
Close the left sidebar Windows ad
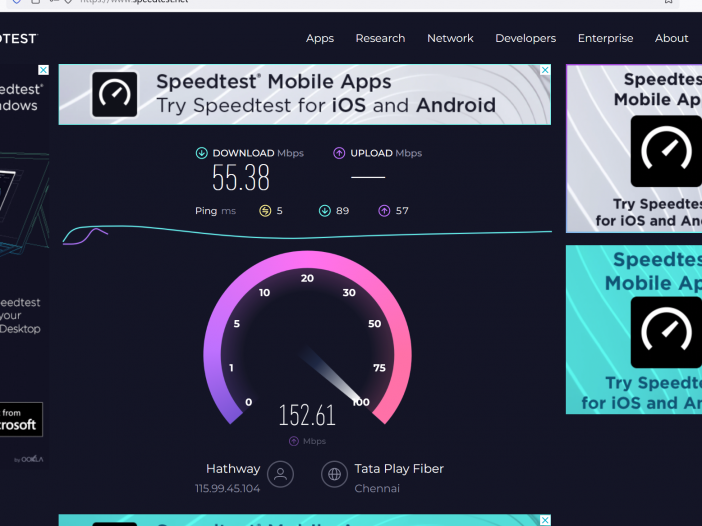[x=43, y=70]
